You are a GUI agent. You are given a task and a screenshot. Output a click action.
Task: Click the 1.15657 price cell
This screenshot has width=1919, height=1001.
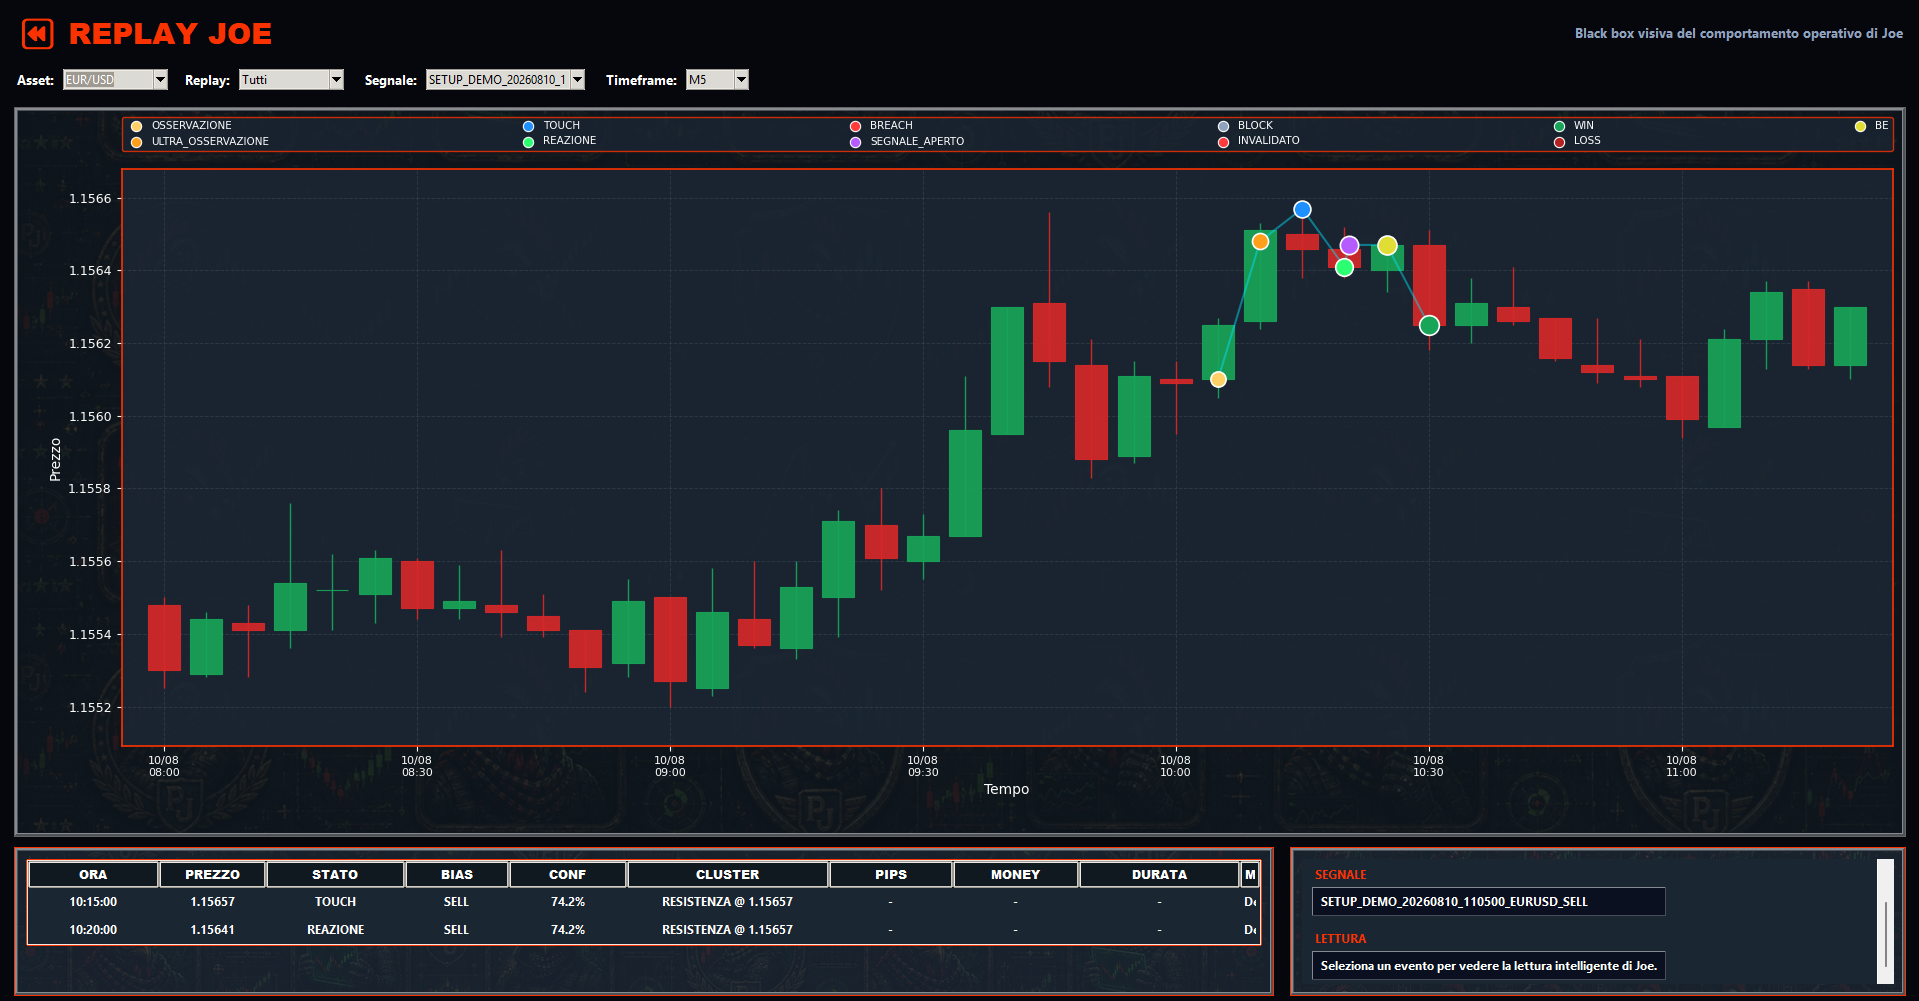click(212, 902)
